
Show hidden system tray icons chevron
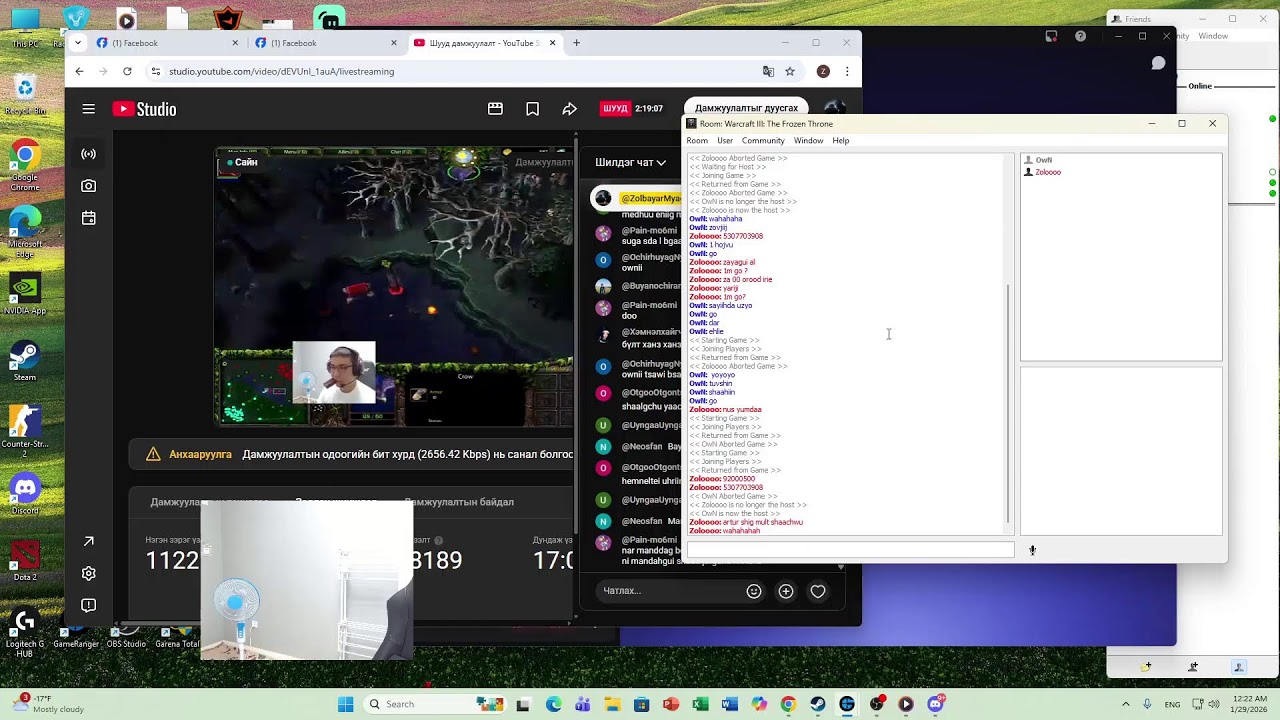point(1125,704)
